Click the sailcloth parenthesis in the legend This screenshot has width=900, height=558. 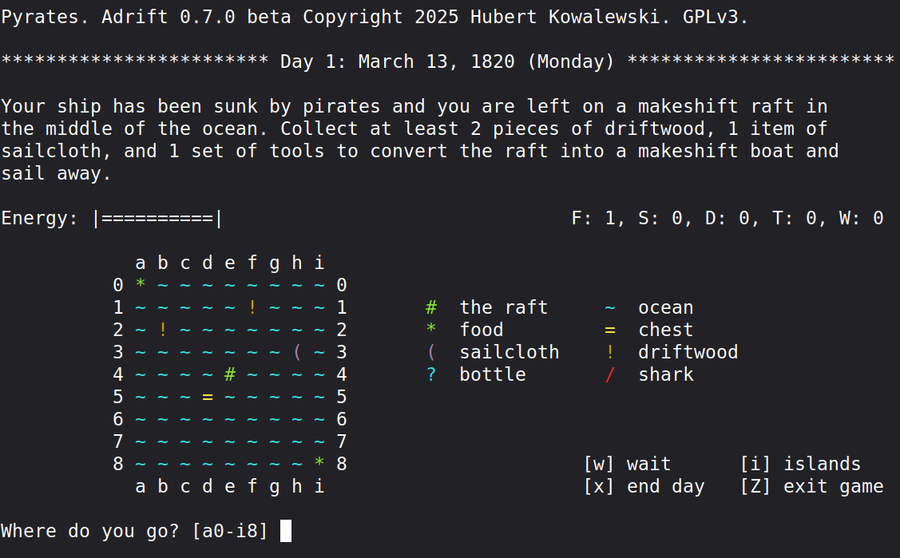pos(431,352)
